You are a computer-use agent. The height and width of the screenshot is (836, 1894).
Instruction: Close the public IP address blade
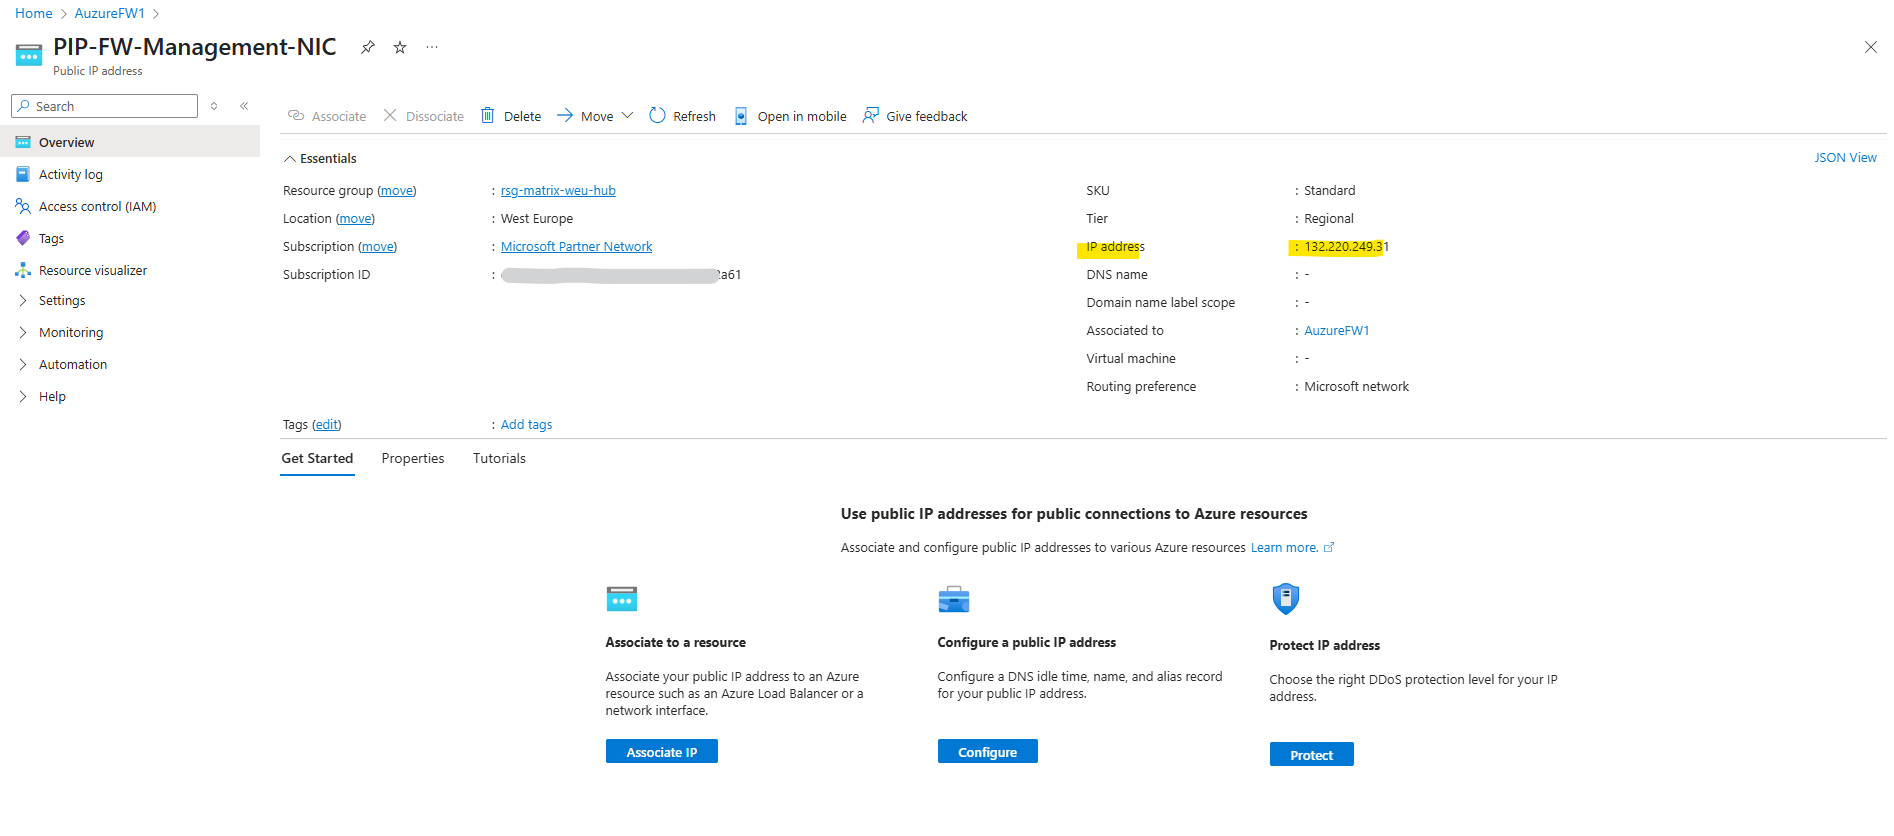point(1870,47)
